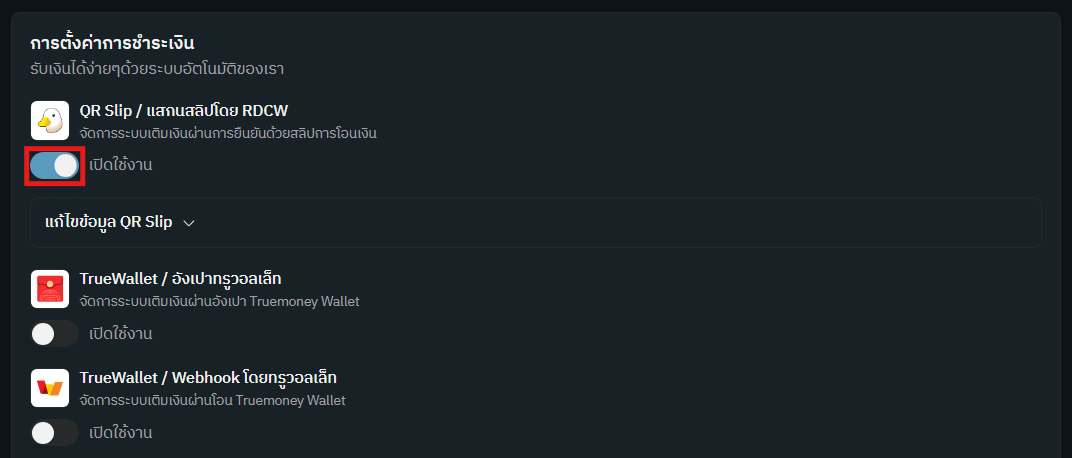
Task: Expand the แก้ไขข้อมูล QR Slip chevron
Action: (x=189, y=223)
